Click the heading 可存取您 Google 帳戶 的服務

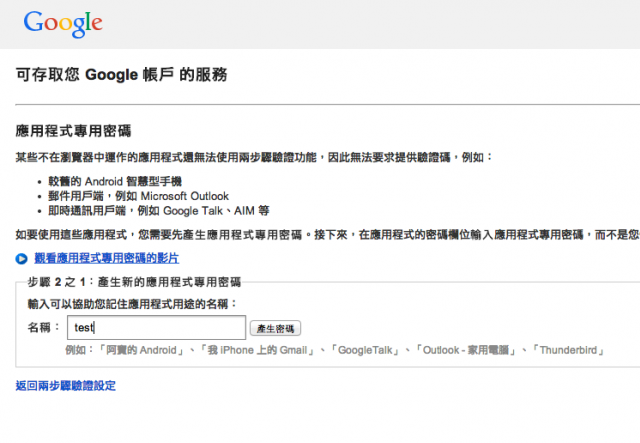click(121, 75)
